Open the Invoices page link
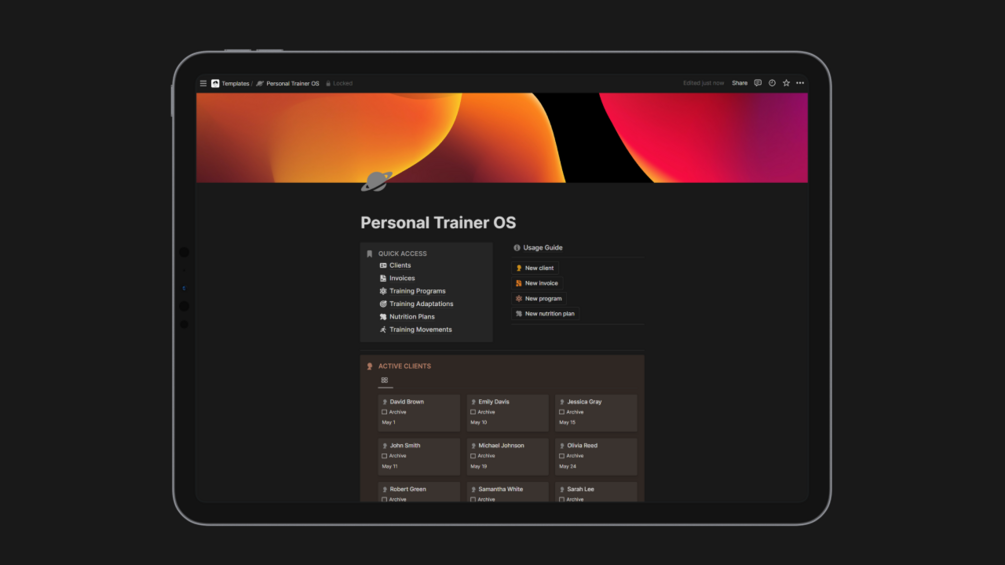This screenshot has height=565, width=1005. click(402, 278)
